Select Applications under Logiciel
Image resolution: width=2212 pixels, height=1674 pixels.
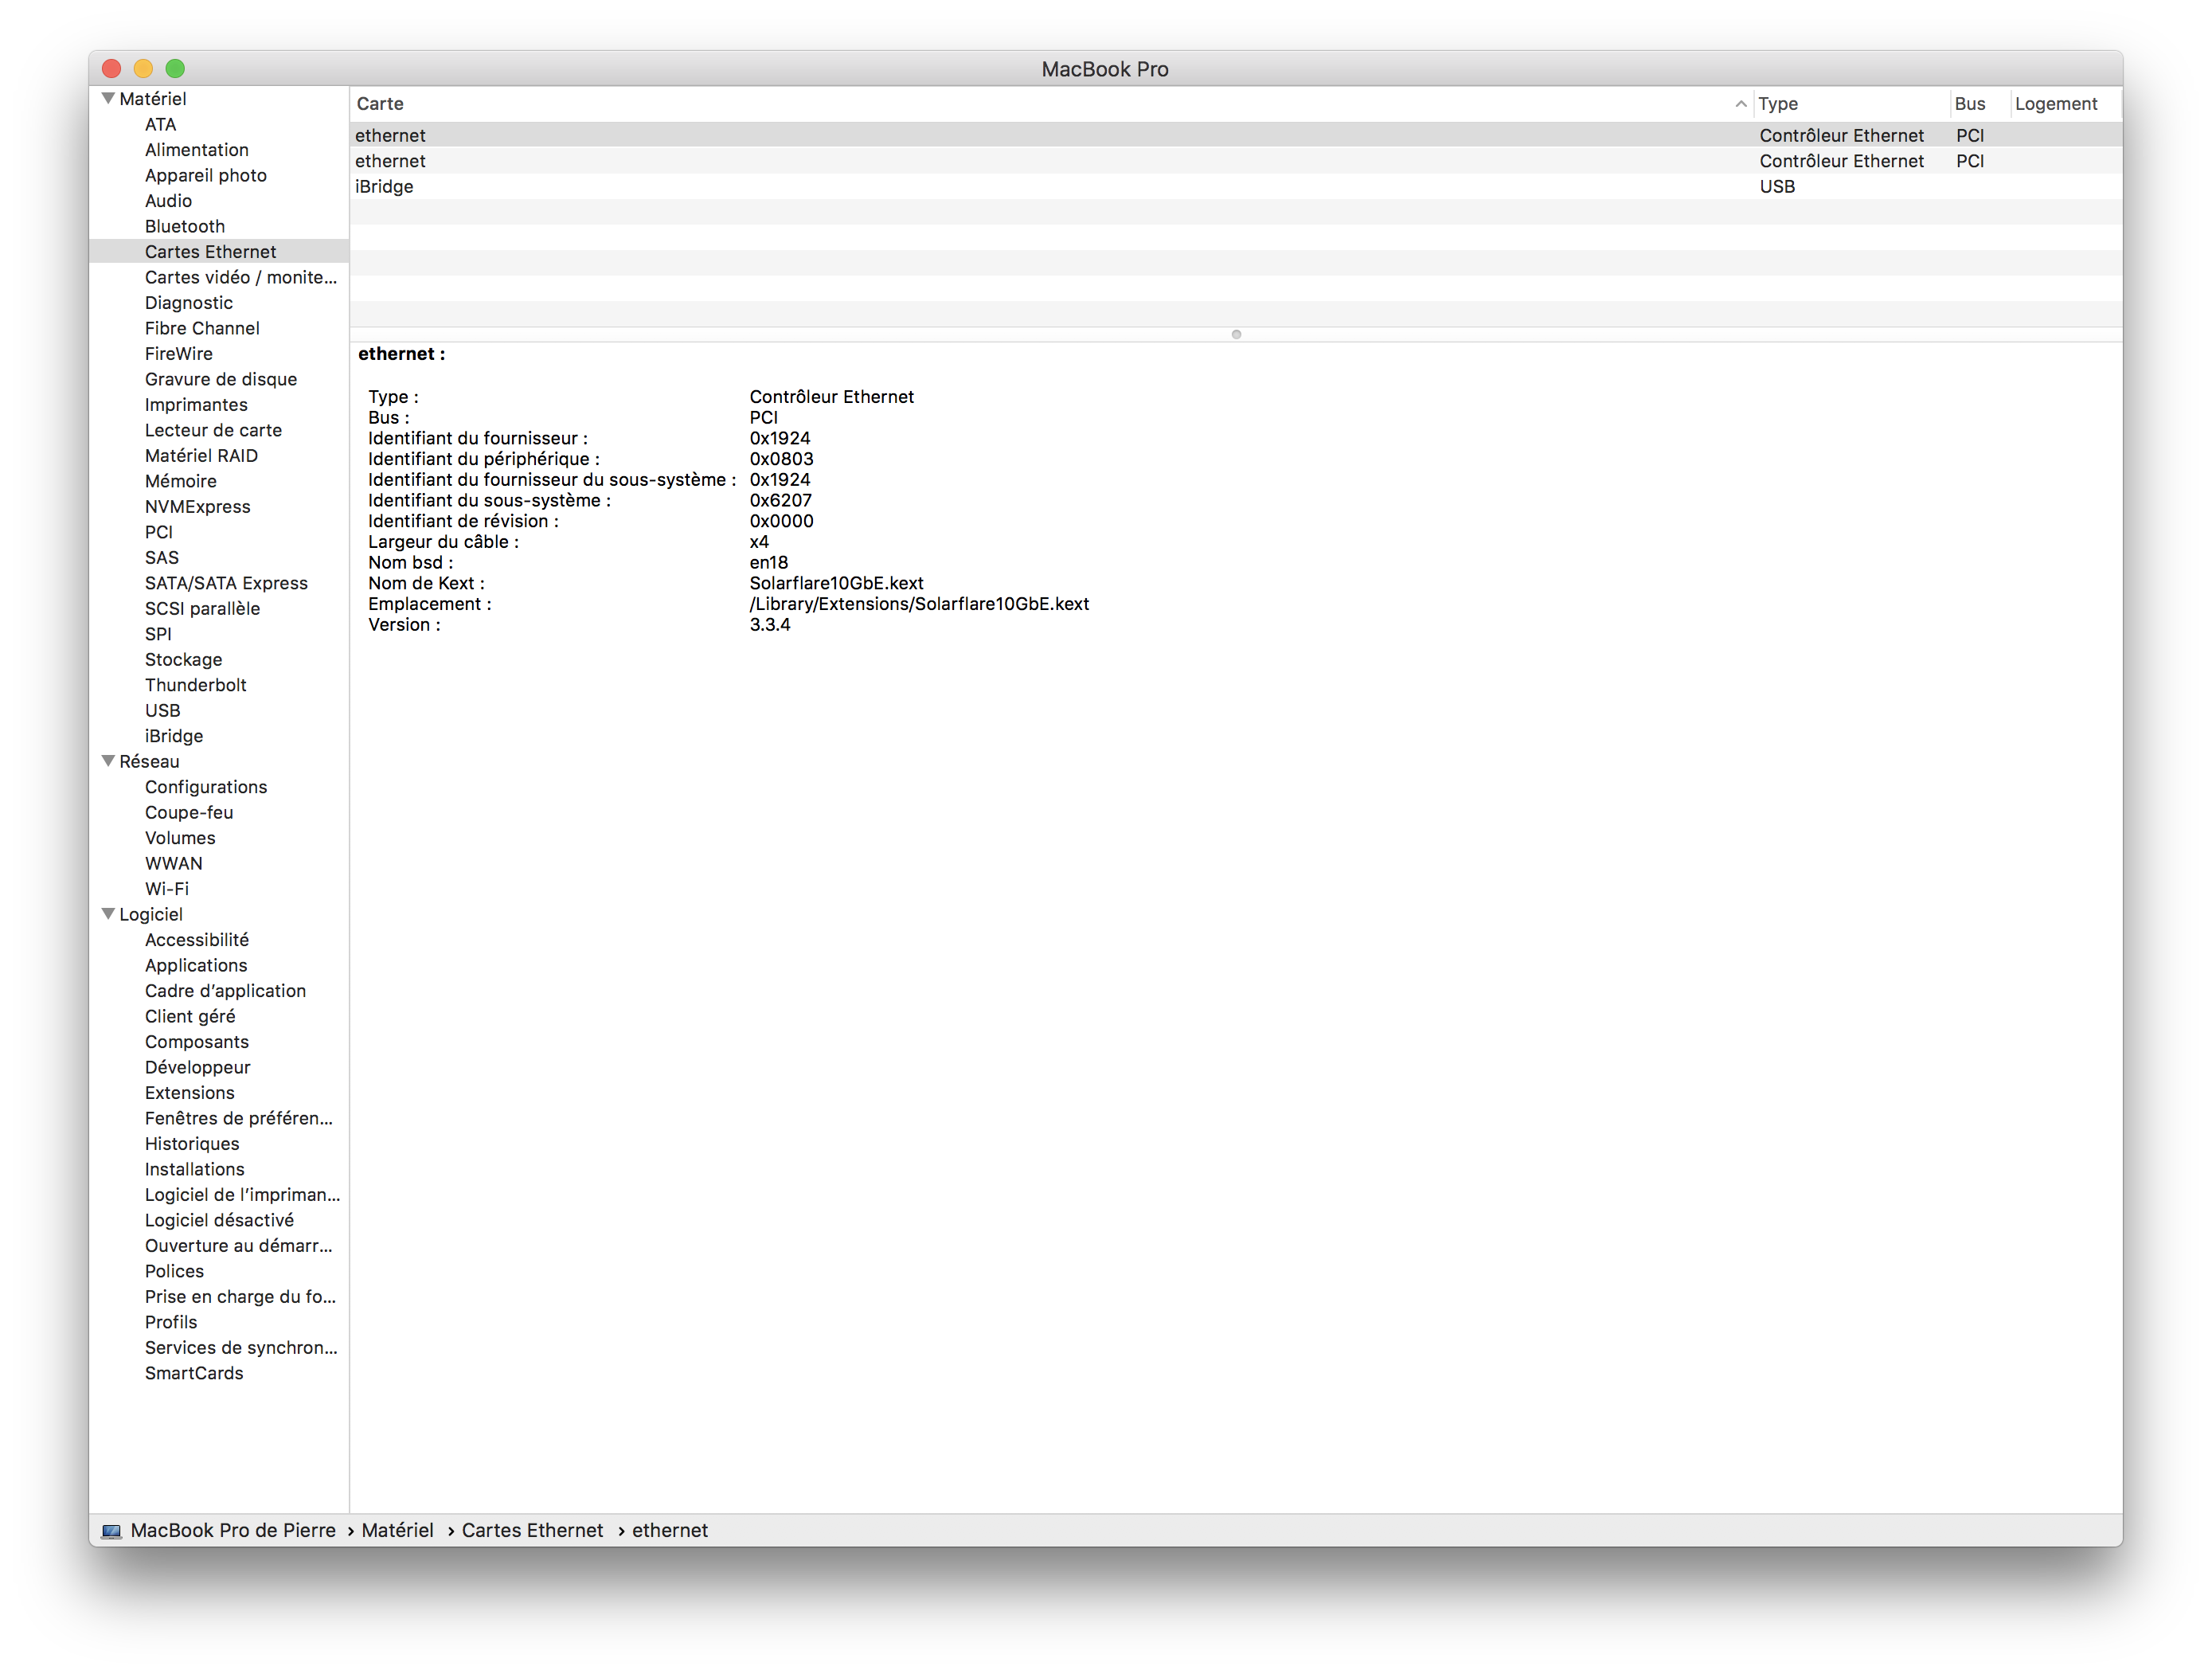(x=195, y=966)
